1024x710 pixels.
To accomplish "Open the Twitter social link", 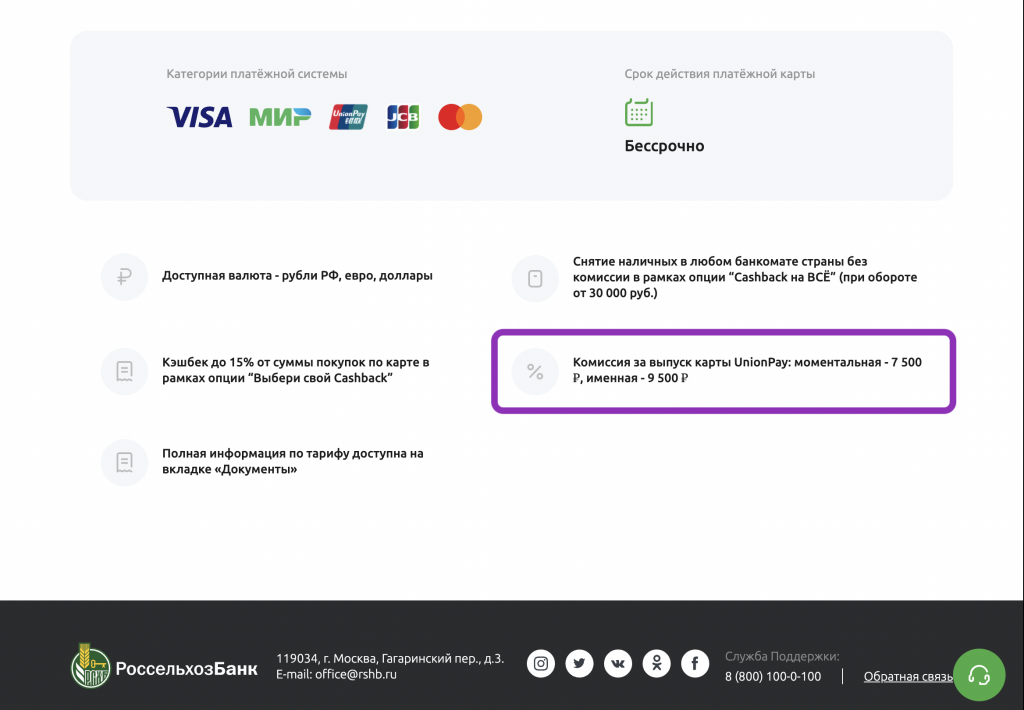I will coord(579,663).
